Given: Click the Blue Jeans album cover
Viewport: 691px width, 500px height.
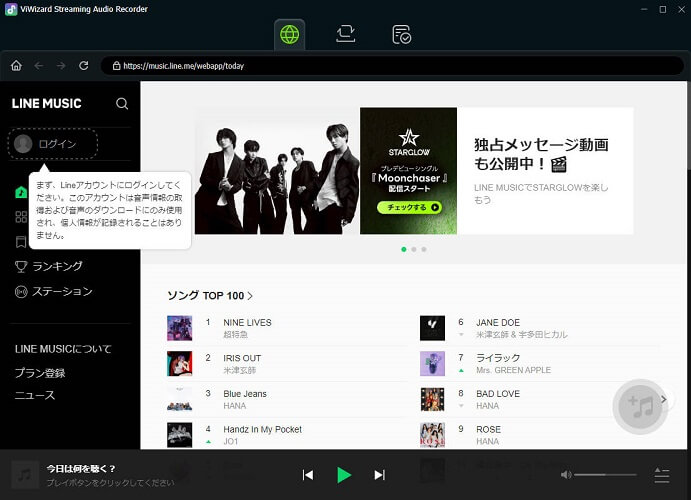Looking at the screenshot, I should [179, 399].
